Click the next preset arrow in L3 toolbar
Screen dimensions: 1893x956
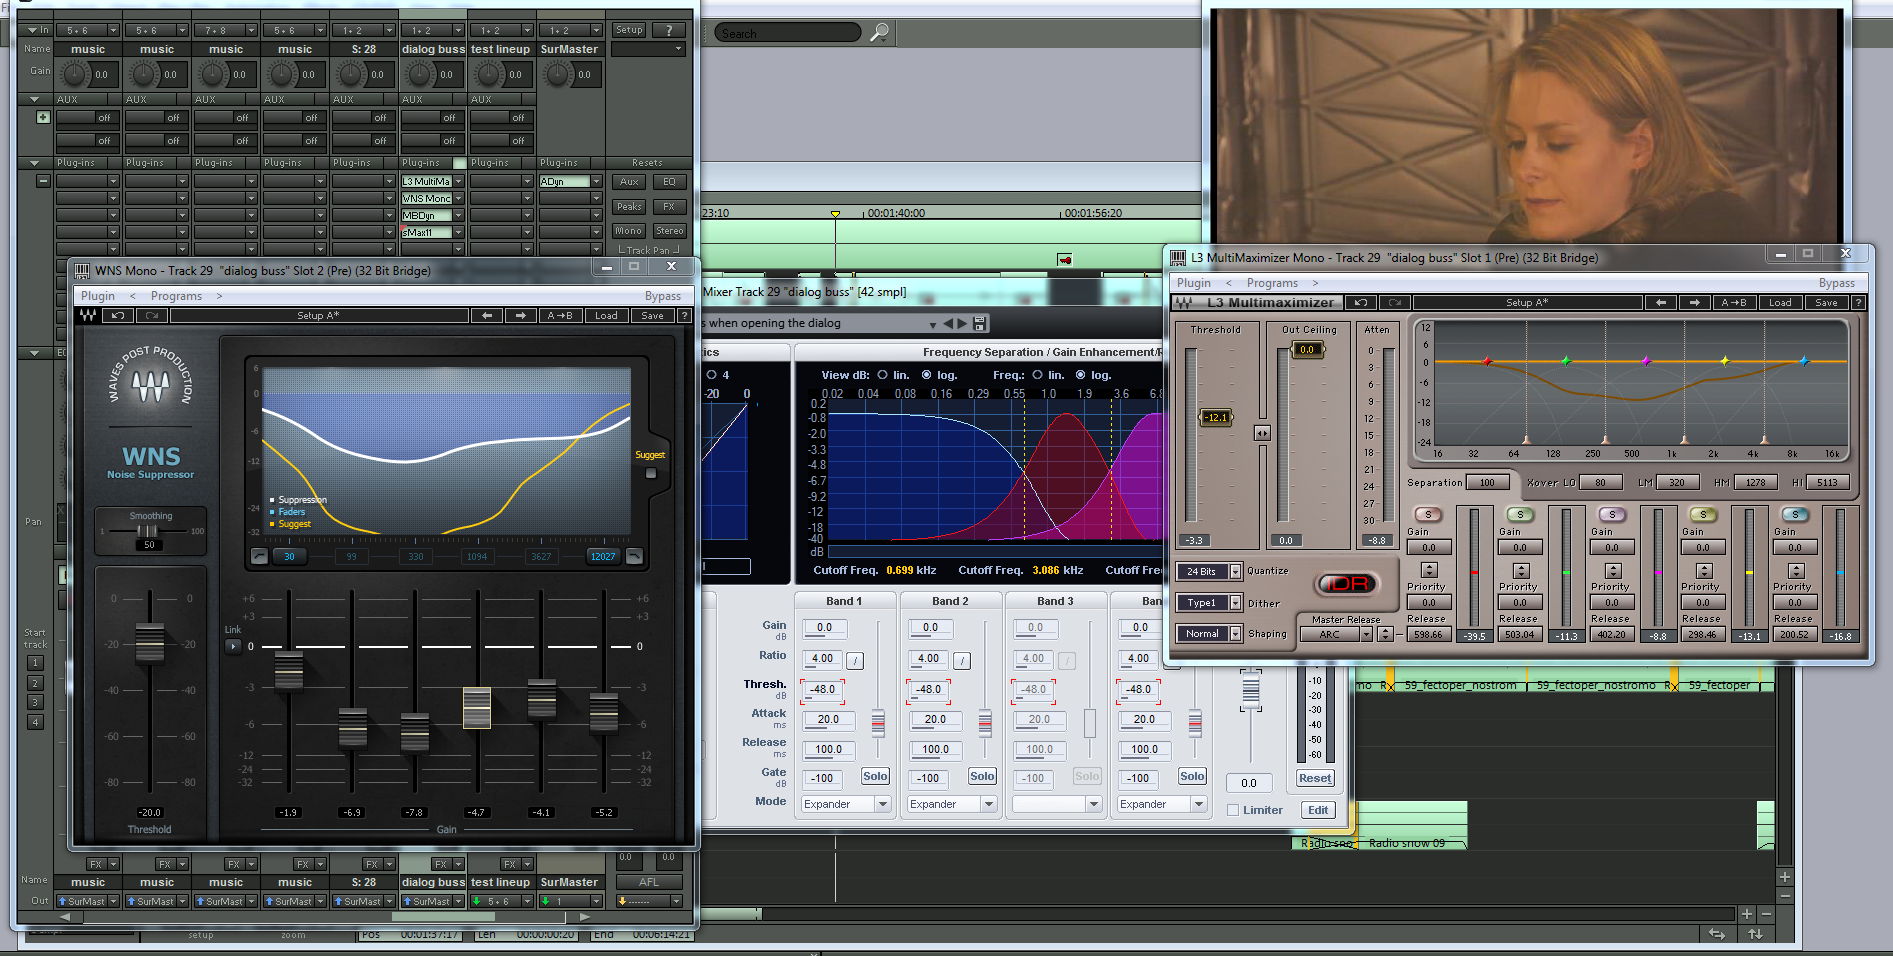(1693, 303)
